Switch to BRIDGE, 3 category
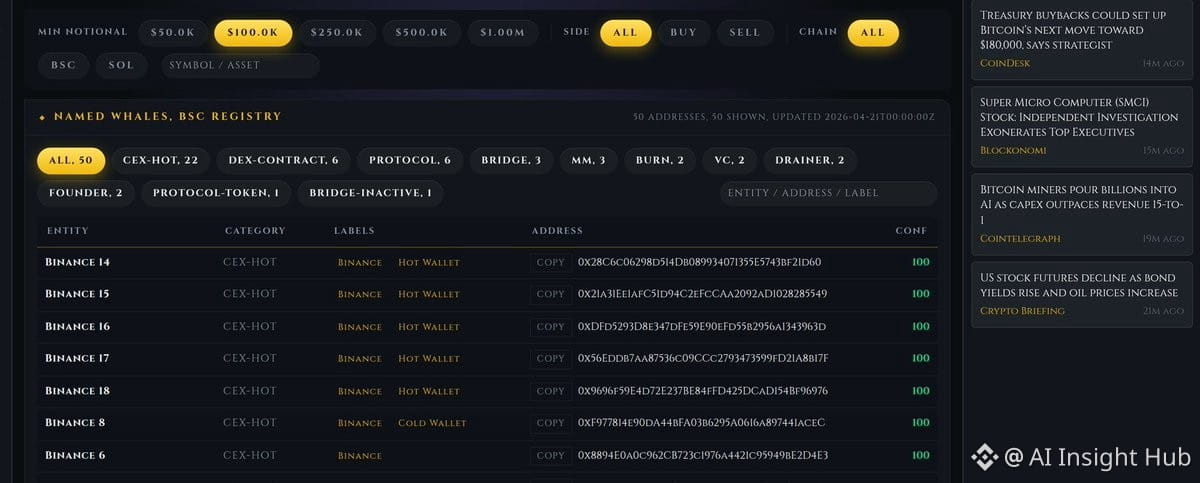1200x483 pixels. (511, 160)
